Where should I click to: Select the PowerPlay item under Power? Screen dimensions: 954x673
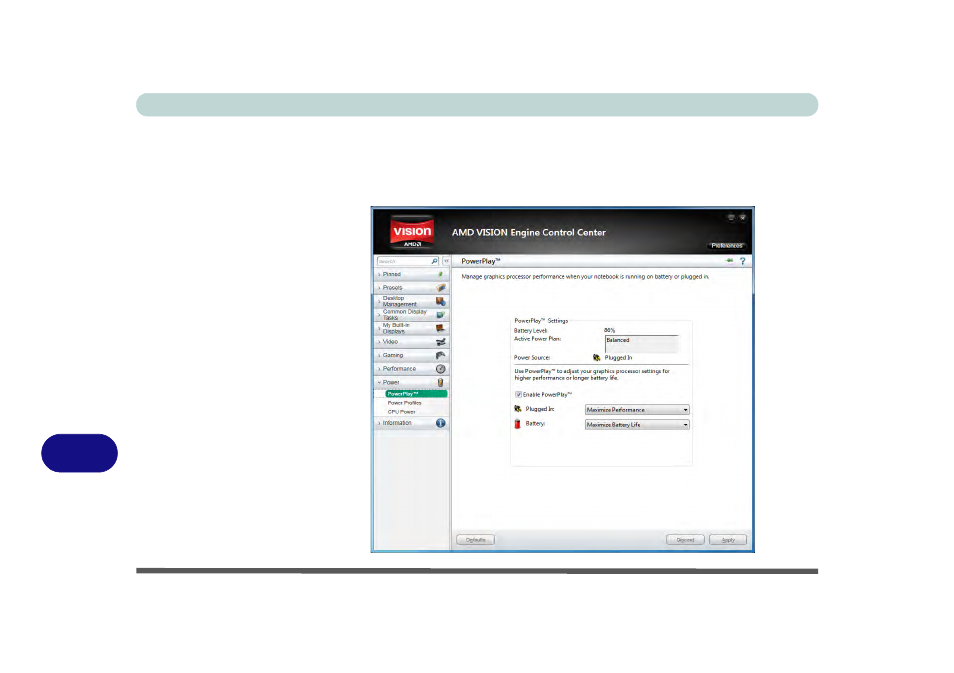pyautogui.click(x=416, y=394)
